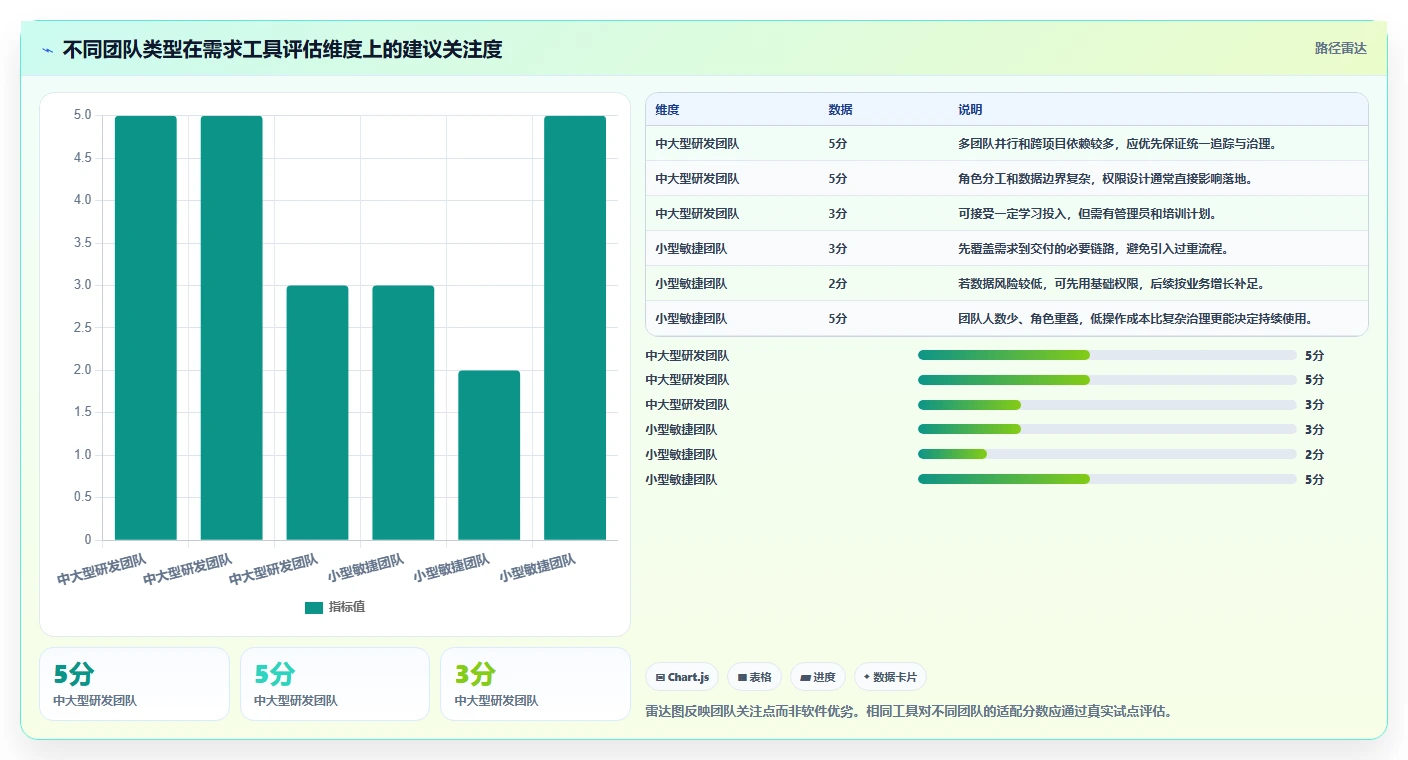Click the 0.5 y-axis label

click(x=82, y=497)
